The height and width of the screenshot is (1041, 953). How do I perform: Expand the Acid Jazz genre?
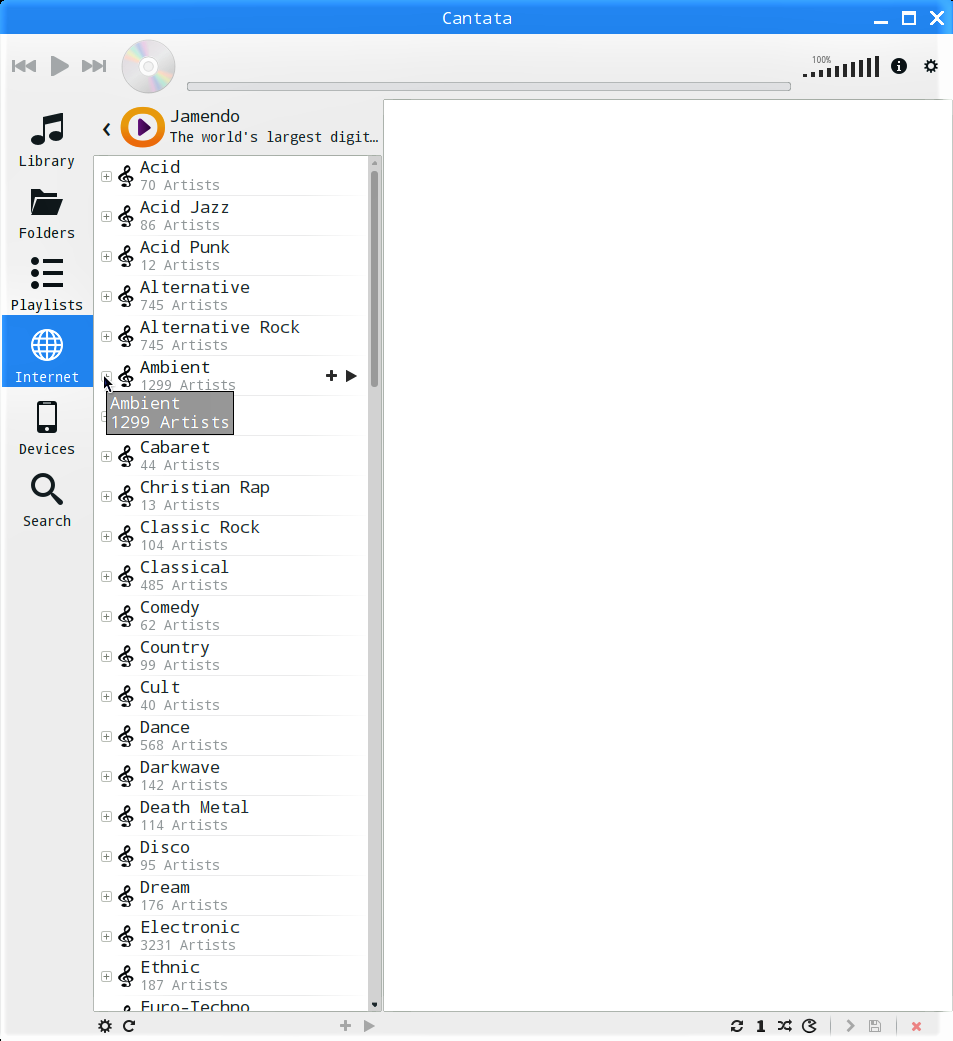click(x=106, y=216)
